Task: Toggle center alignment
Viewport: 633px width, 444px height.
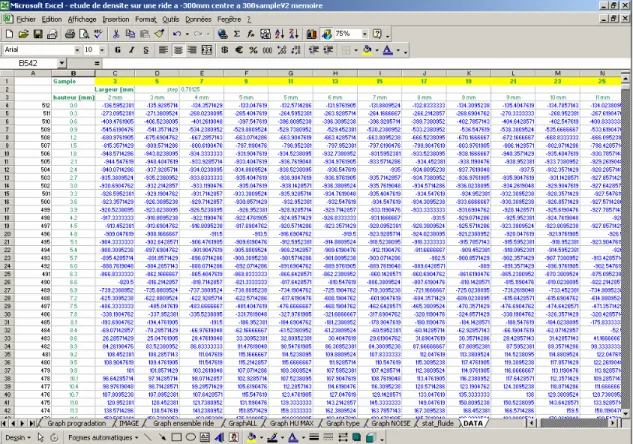Action: 178,50
